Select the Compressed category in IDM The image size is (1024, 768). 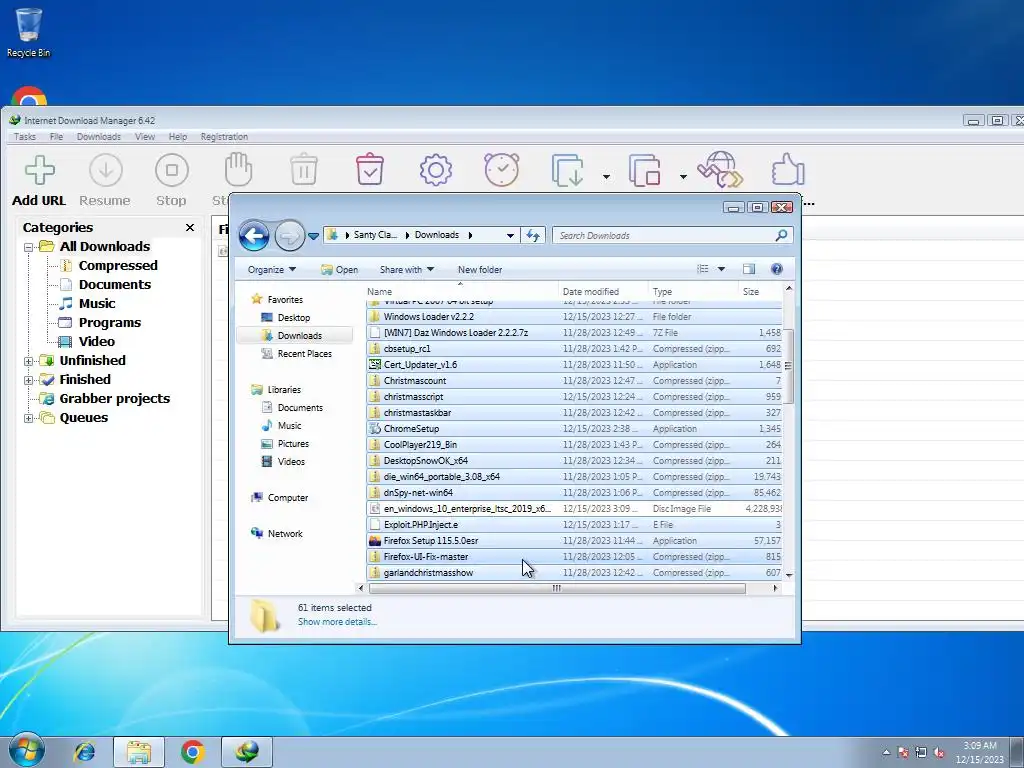[118, 265]
